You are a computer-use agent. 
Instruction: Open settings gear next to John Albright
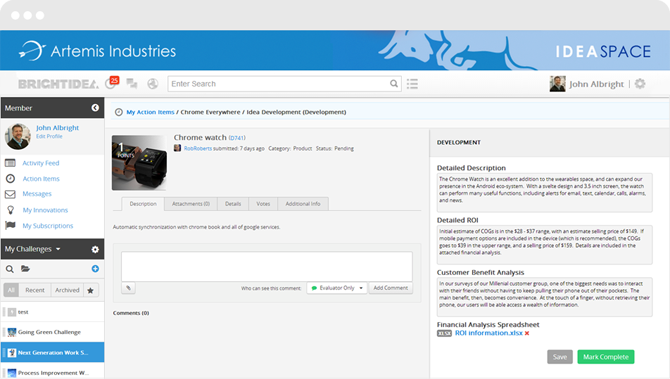(640, 84)
